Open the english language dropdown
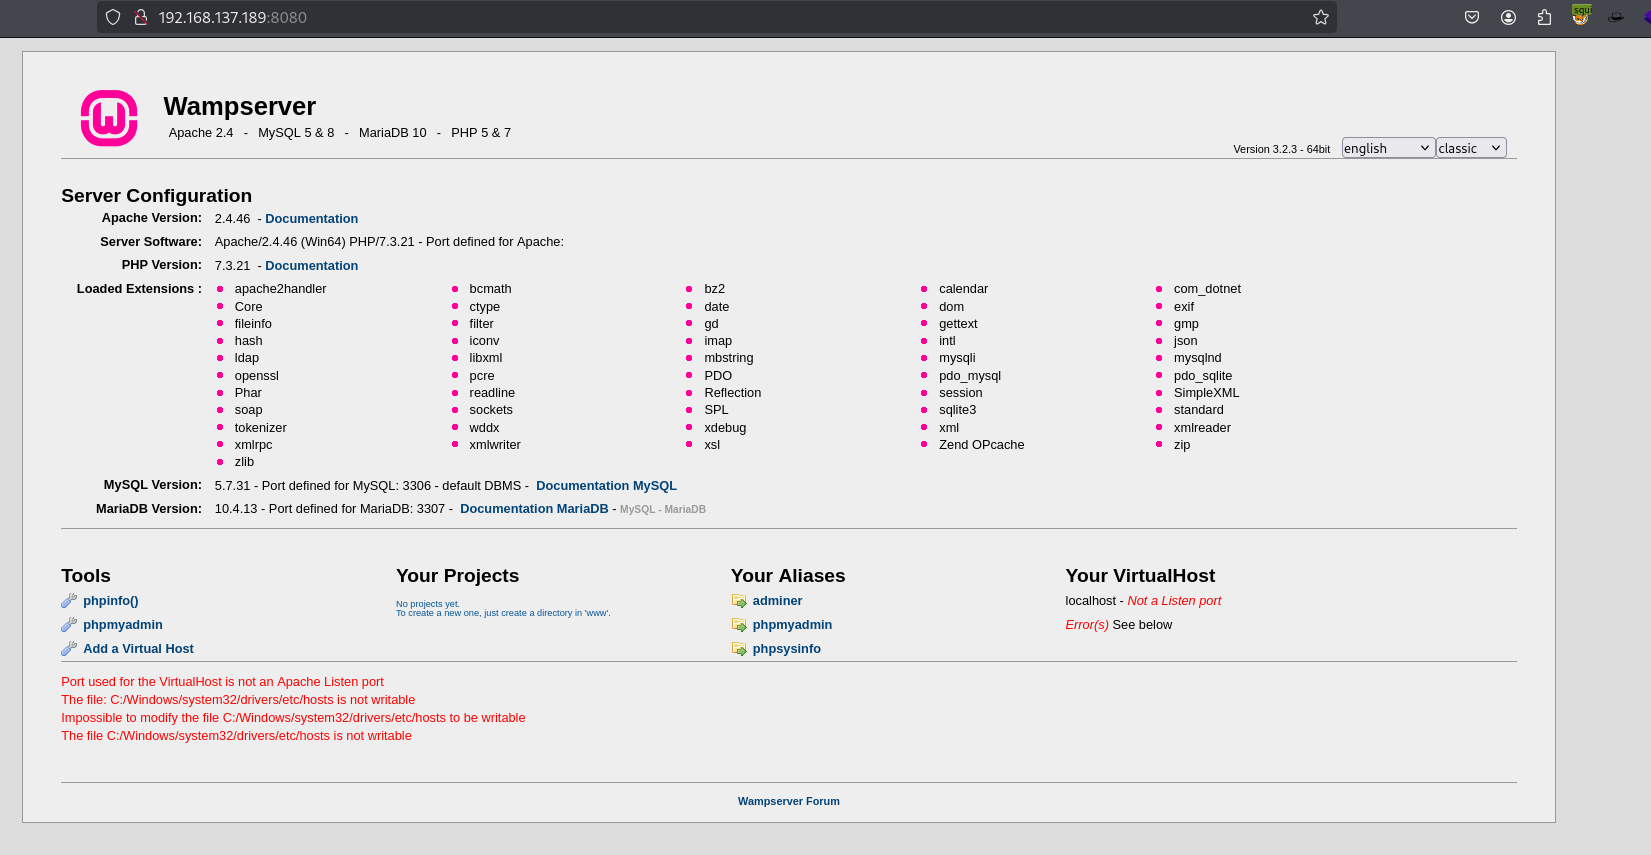 coord(1387,148)
